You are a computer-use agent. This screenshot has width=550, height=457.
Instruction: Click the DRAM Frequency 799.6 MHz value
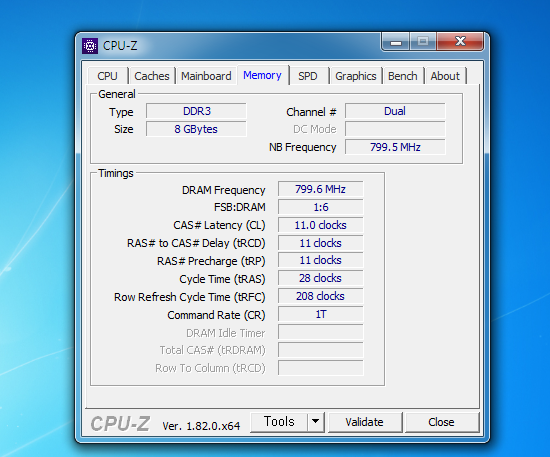click(321, 189)
